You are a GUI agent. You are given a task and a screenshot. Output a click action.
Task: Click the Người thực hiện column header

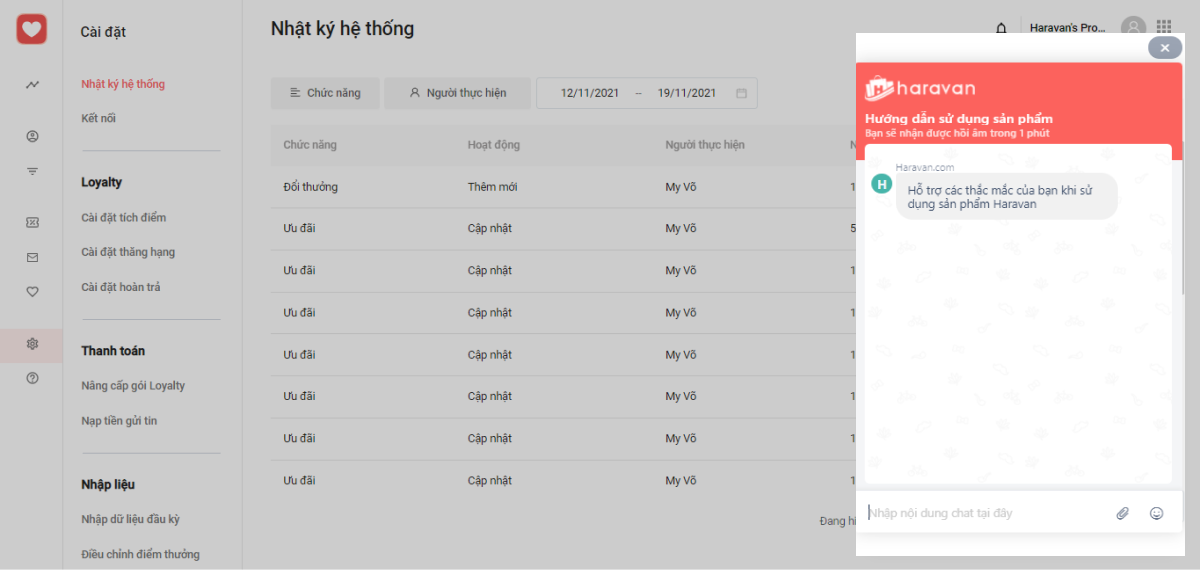(705, 145)
